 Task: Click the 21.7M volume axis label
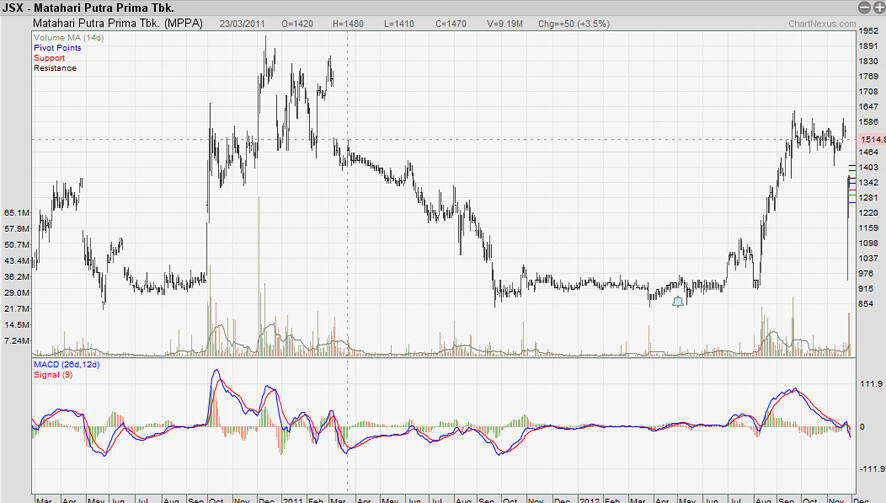(16, 309)
